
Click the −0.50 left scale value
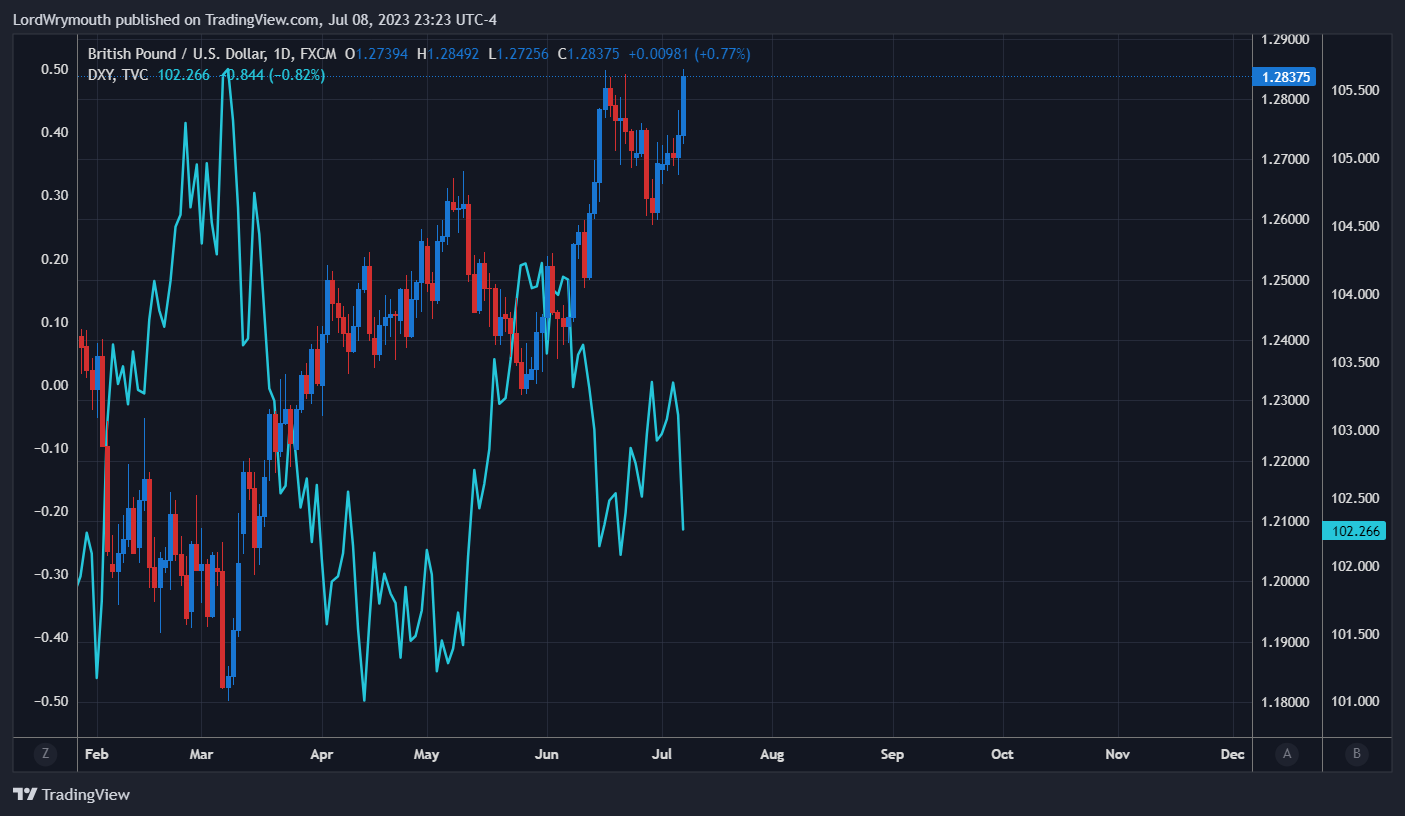pos(50,701)
